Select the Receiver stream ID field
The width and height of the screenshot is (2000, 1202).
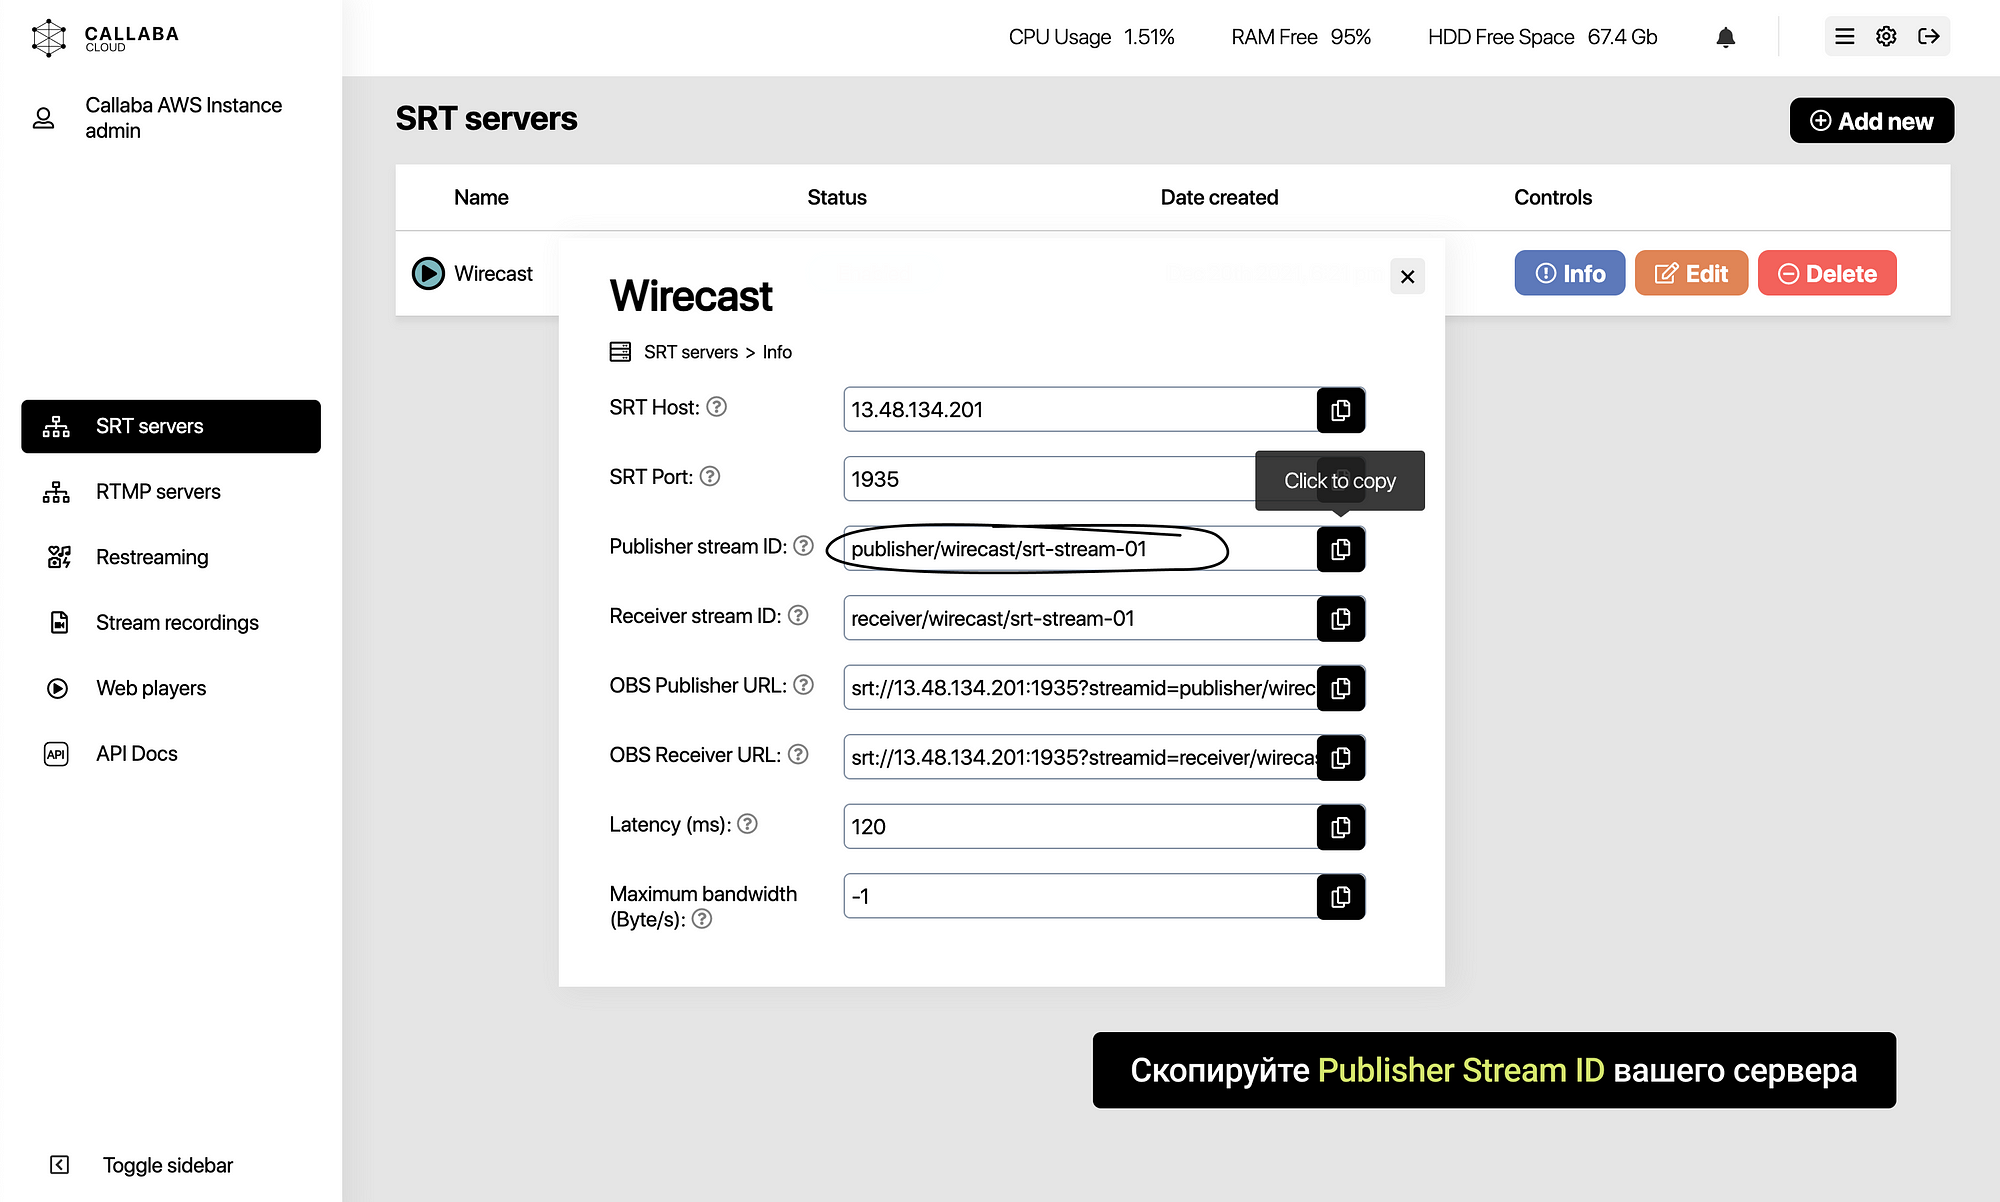(1080, 619)
